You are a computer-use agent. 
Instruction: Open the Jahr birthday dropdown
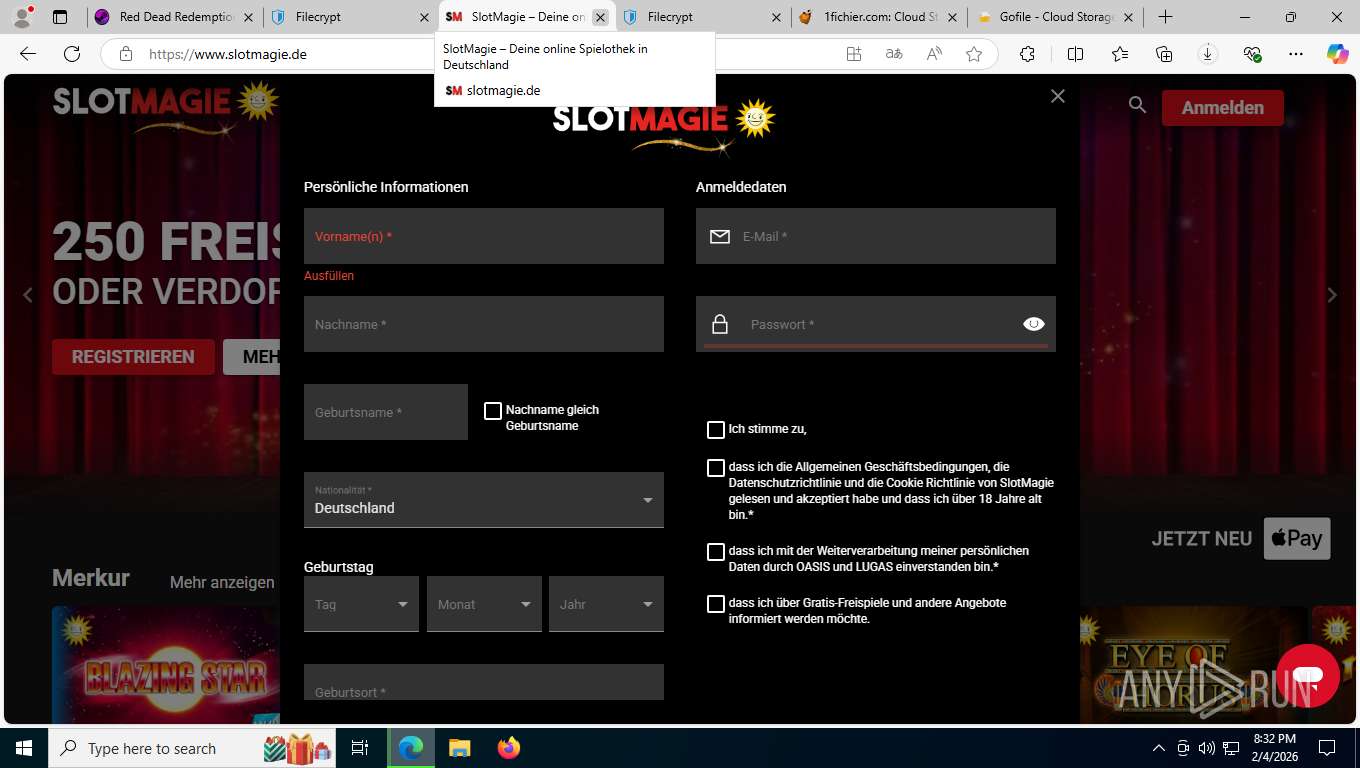click(606, 604)
